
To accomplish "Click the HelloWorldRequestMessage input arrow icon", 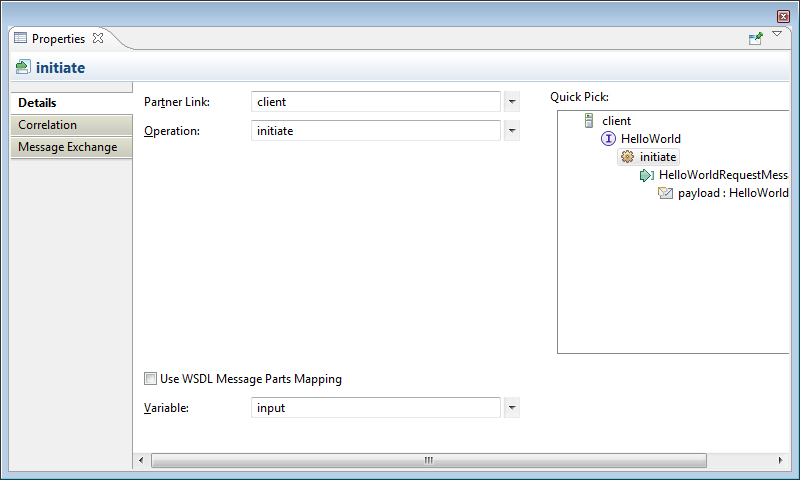I will (x=646, y=175).
